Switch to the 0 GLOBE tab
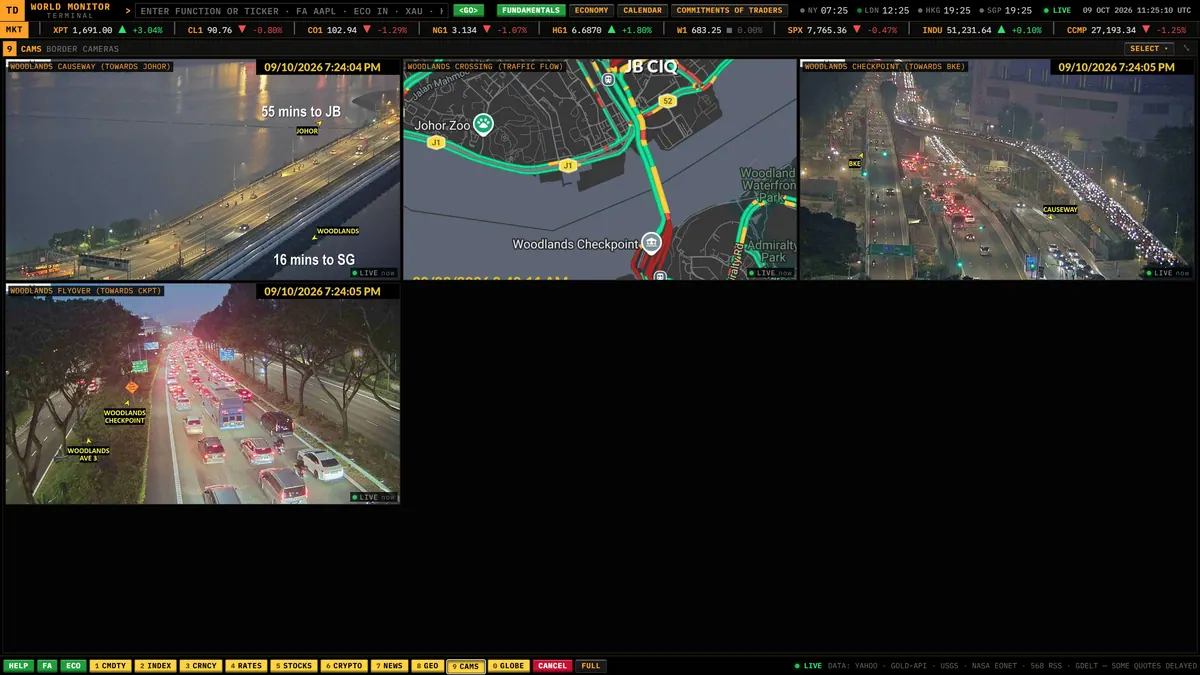The height and width of the screenshot is (675, 1200). [x=509, y=666]
